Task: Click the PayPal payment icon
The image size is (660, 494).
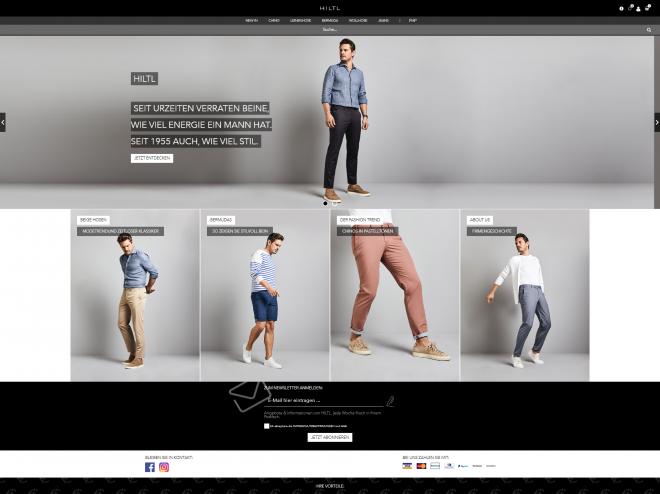Action: [x=463, y=466]
